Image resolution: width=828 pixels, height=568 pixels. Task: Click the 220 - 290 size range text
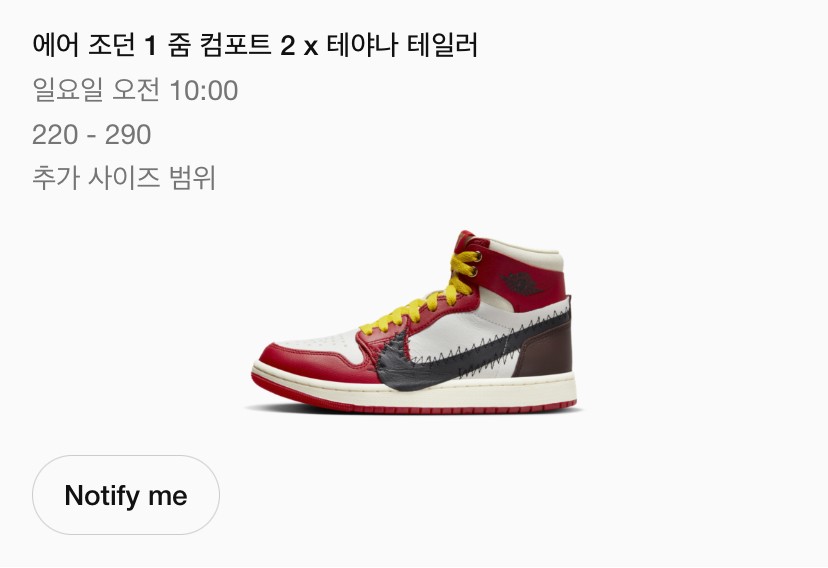91,135
